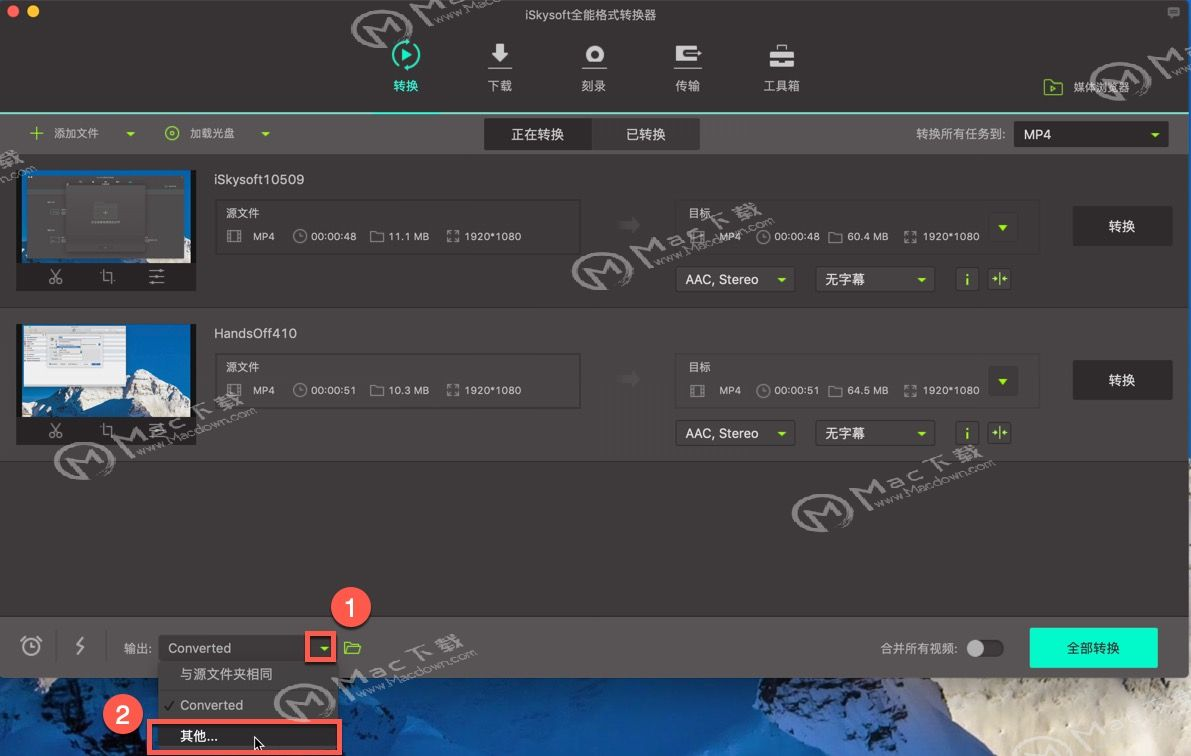Open subtitle (无字幕) dropdown for HandsOff410

874,433
